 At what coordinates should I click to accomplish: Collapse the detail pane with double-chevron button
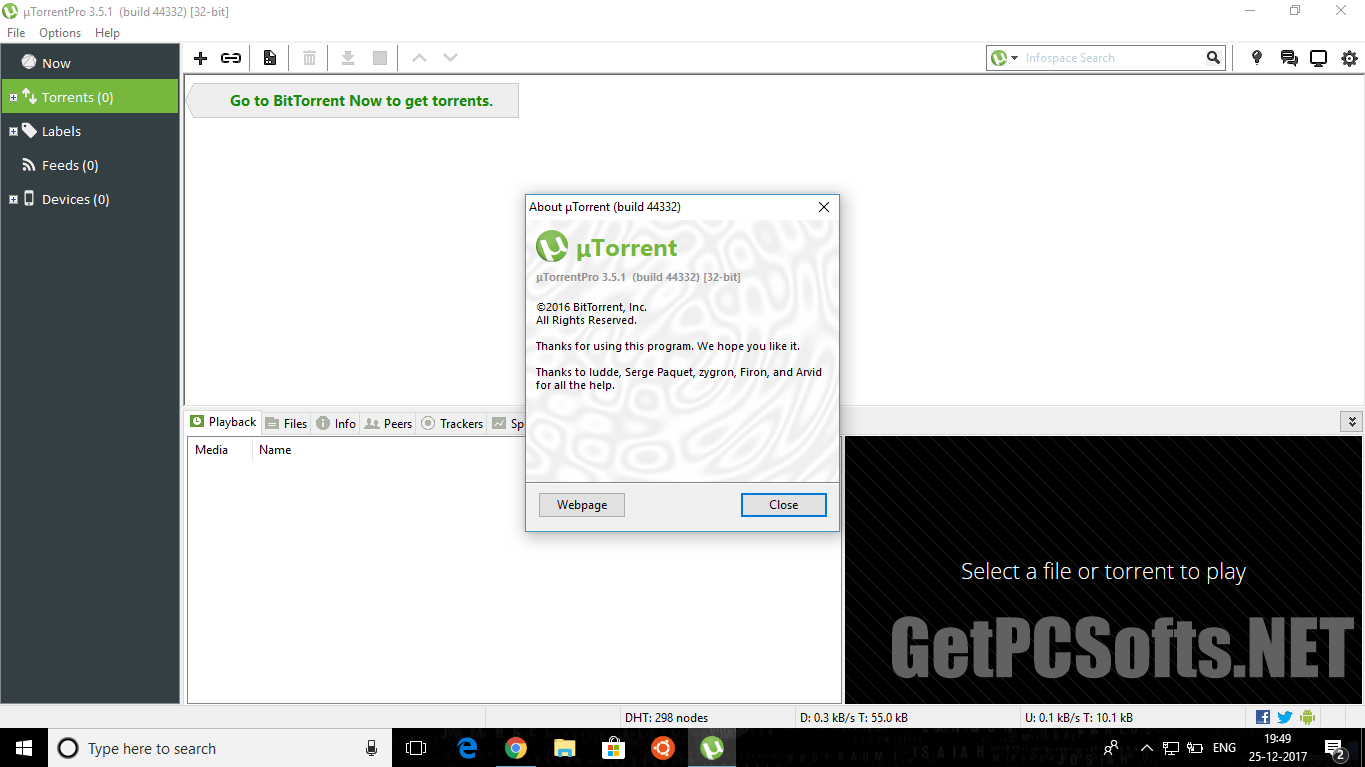click(x=1352, y=422)
